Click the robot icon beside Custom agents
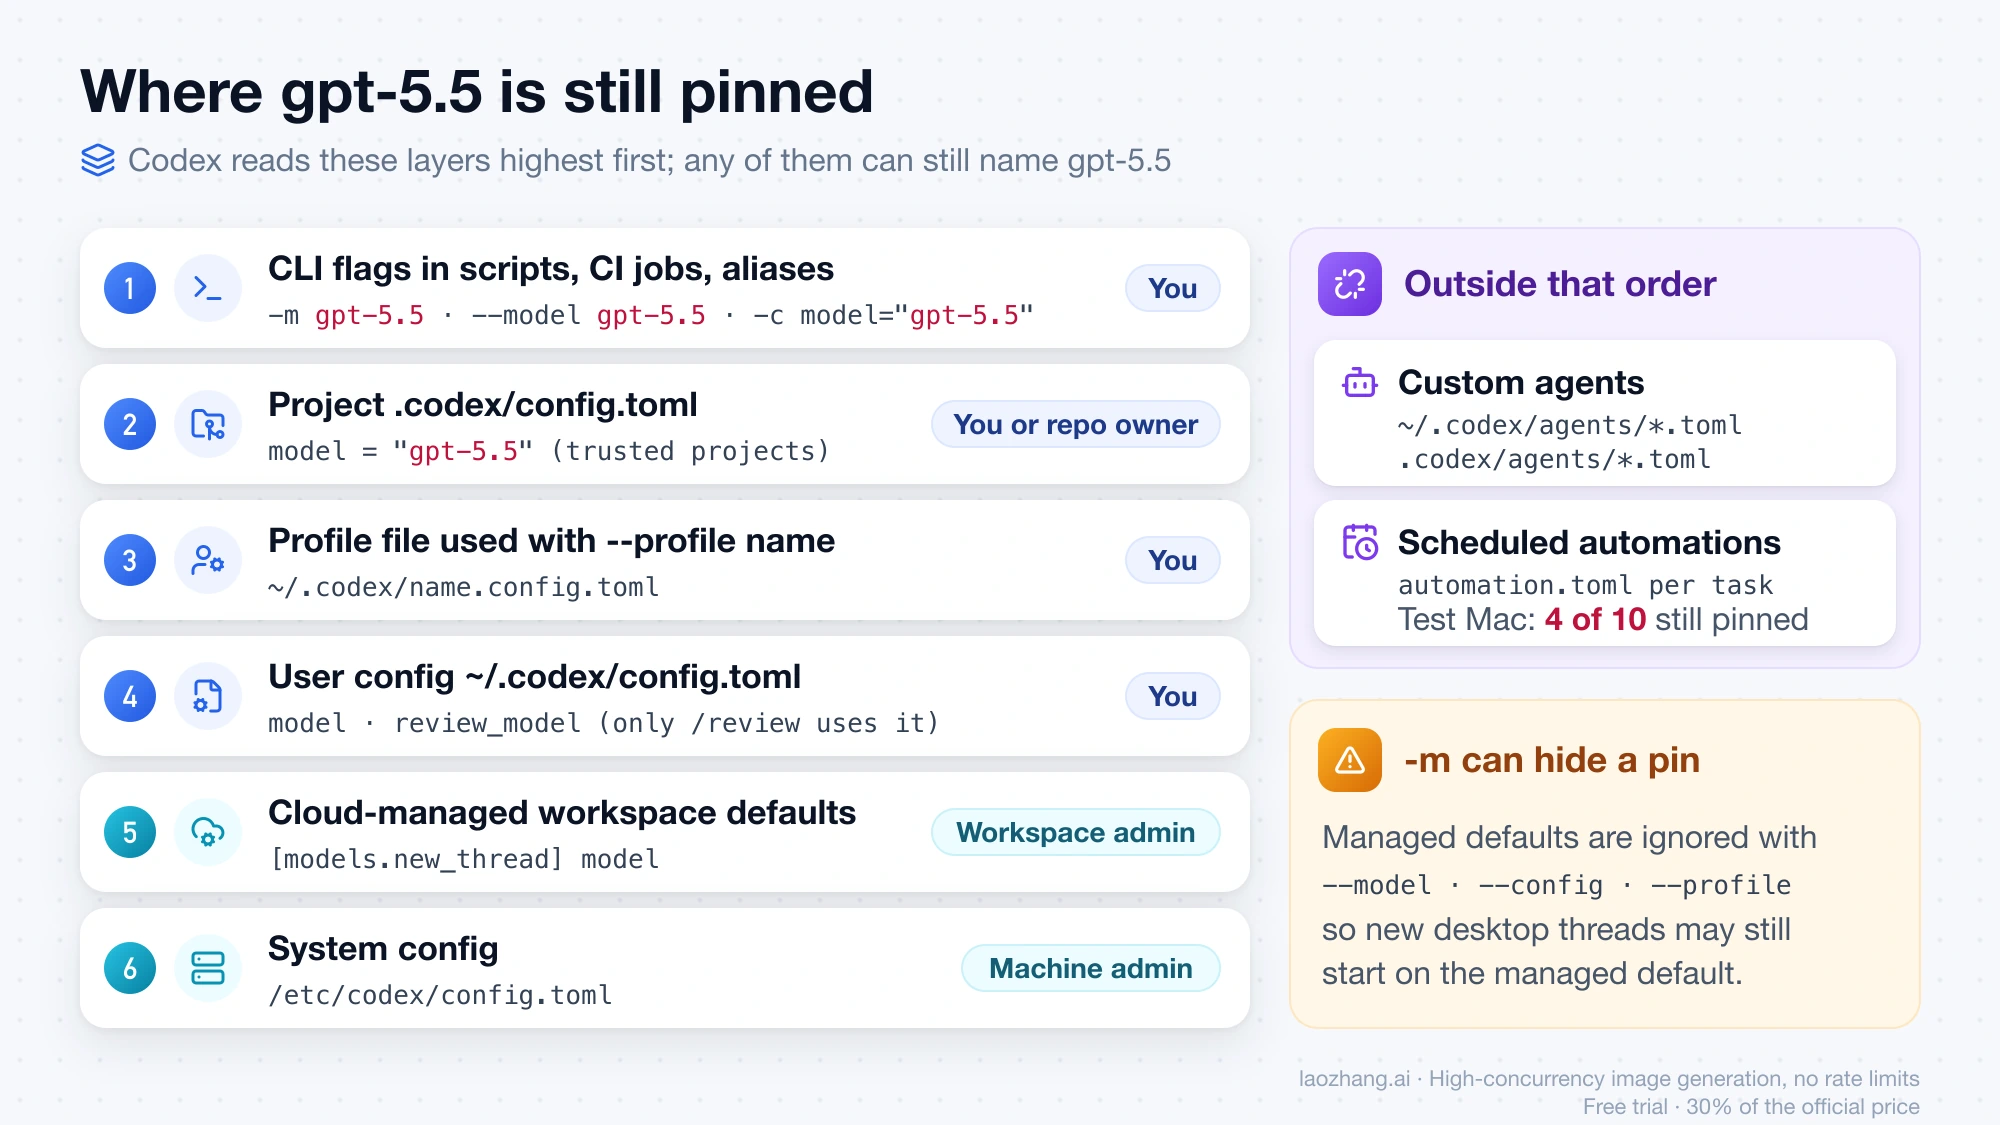 tap(1360, 383)
